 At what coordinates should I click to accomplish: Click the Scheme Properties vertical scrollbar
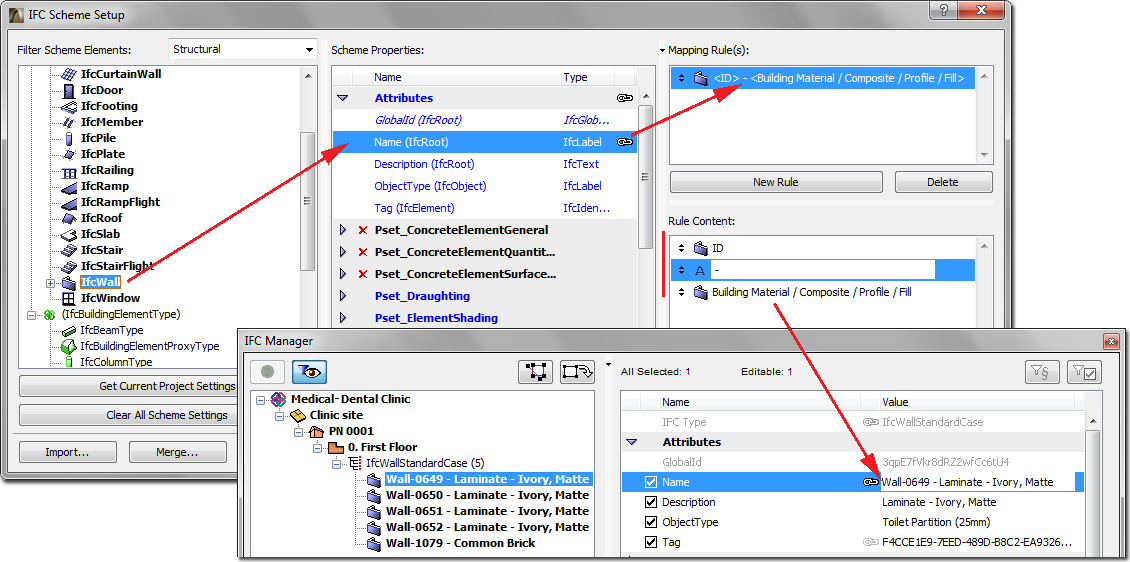pos(646,177)
